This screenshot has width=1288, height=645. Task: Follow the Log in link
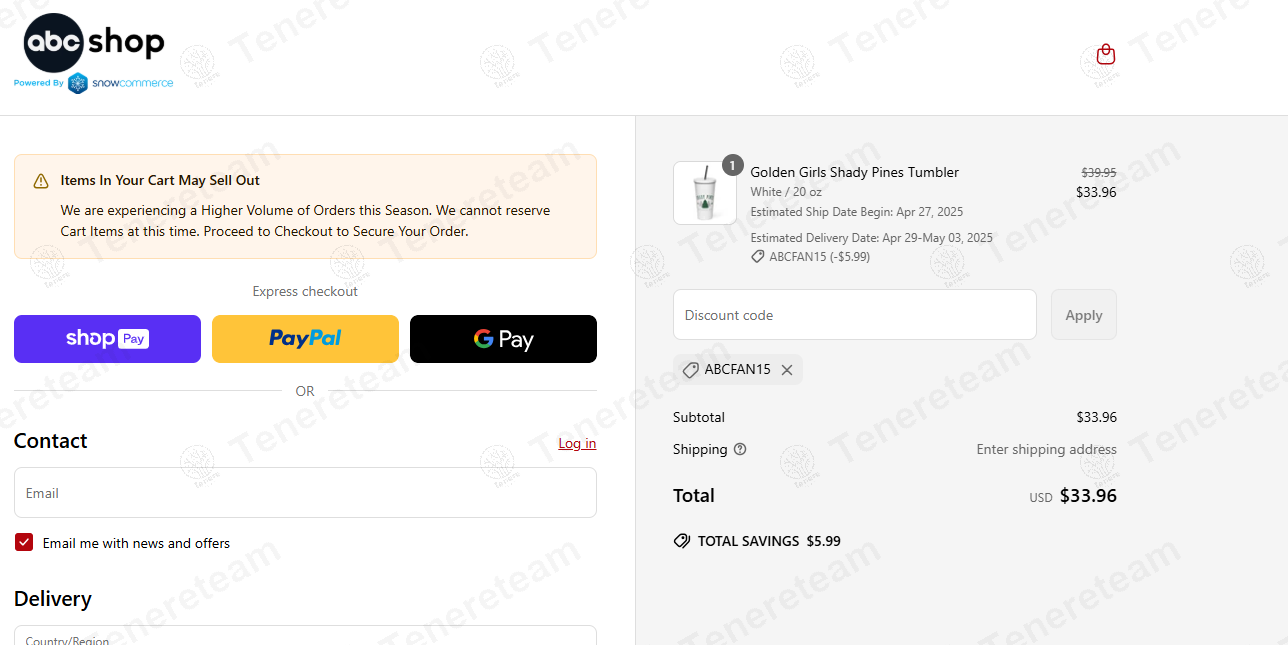click(577, 443)
